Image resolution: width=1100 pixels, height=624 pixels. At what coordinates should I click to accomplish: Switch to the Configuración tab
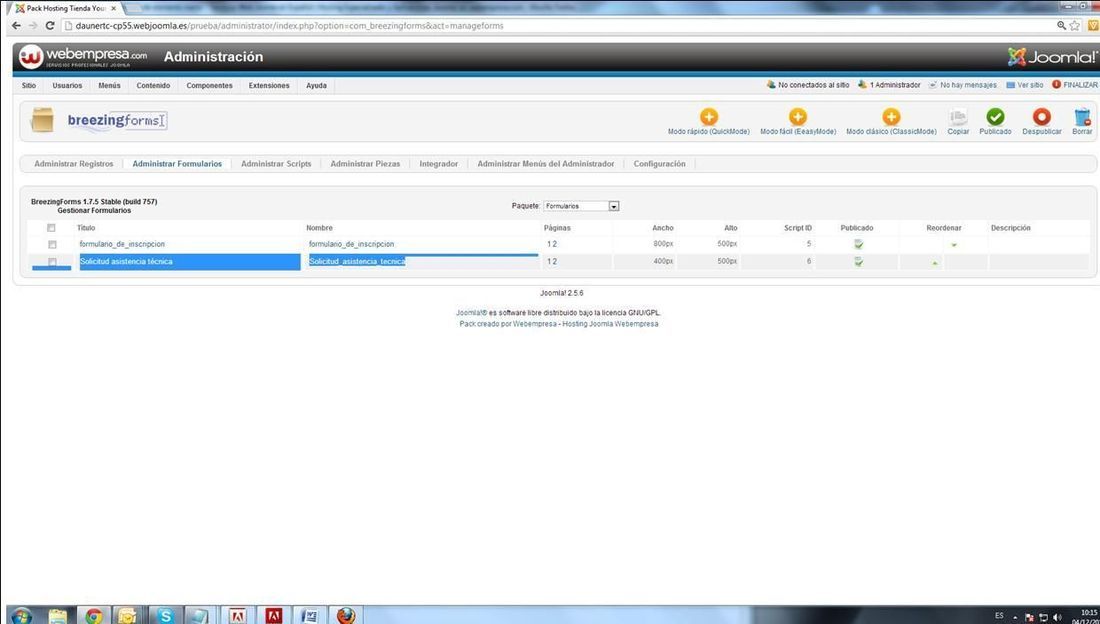coord(659,164)
